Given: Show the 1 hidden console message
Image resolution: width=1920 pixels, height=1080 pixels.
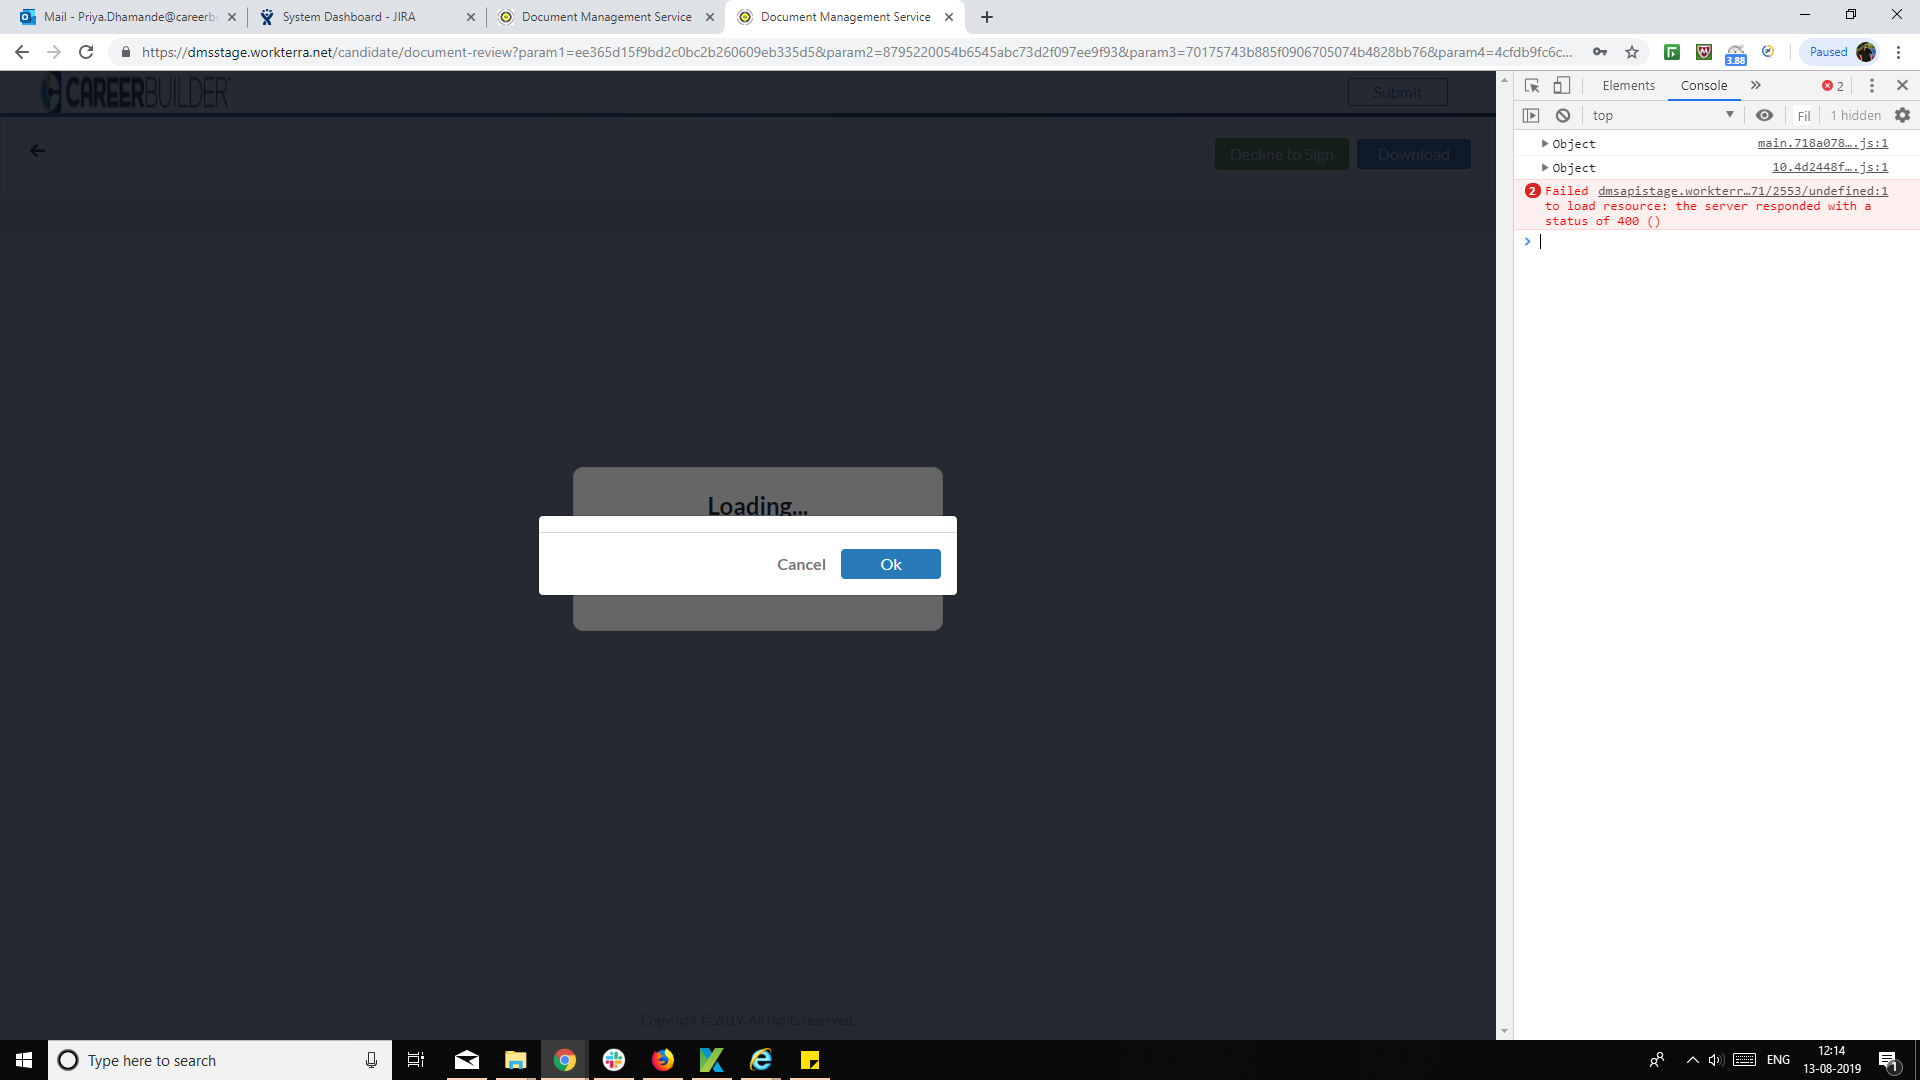Looking at the screenshot, I should 1854,115.
